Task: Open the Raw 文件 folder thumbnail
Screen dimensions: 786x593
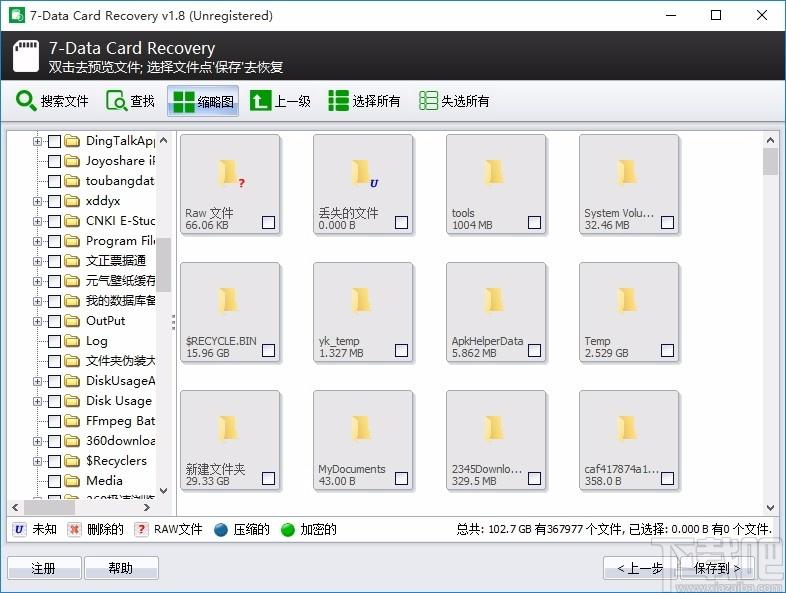Action: [230, 184]
